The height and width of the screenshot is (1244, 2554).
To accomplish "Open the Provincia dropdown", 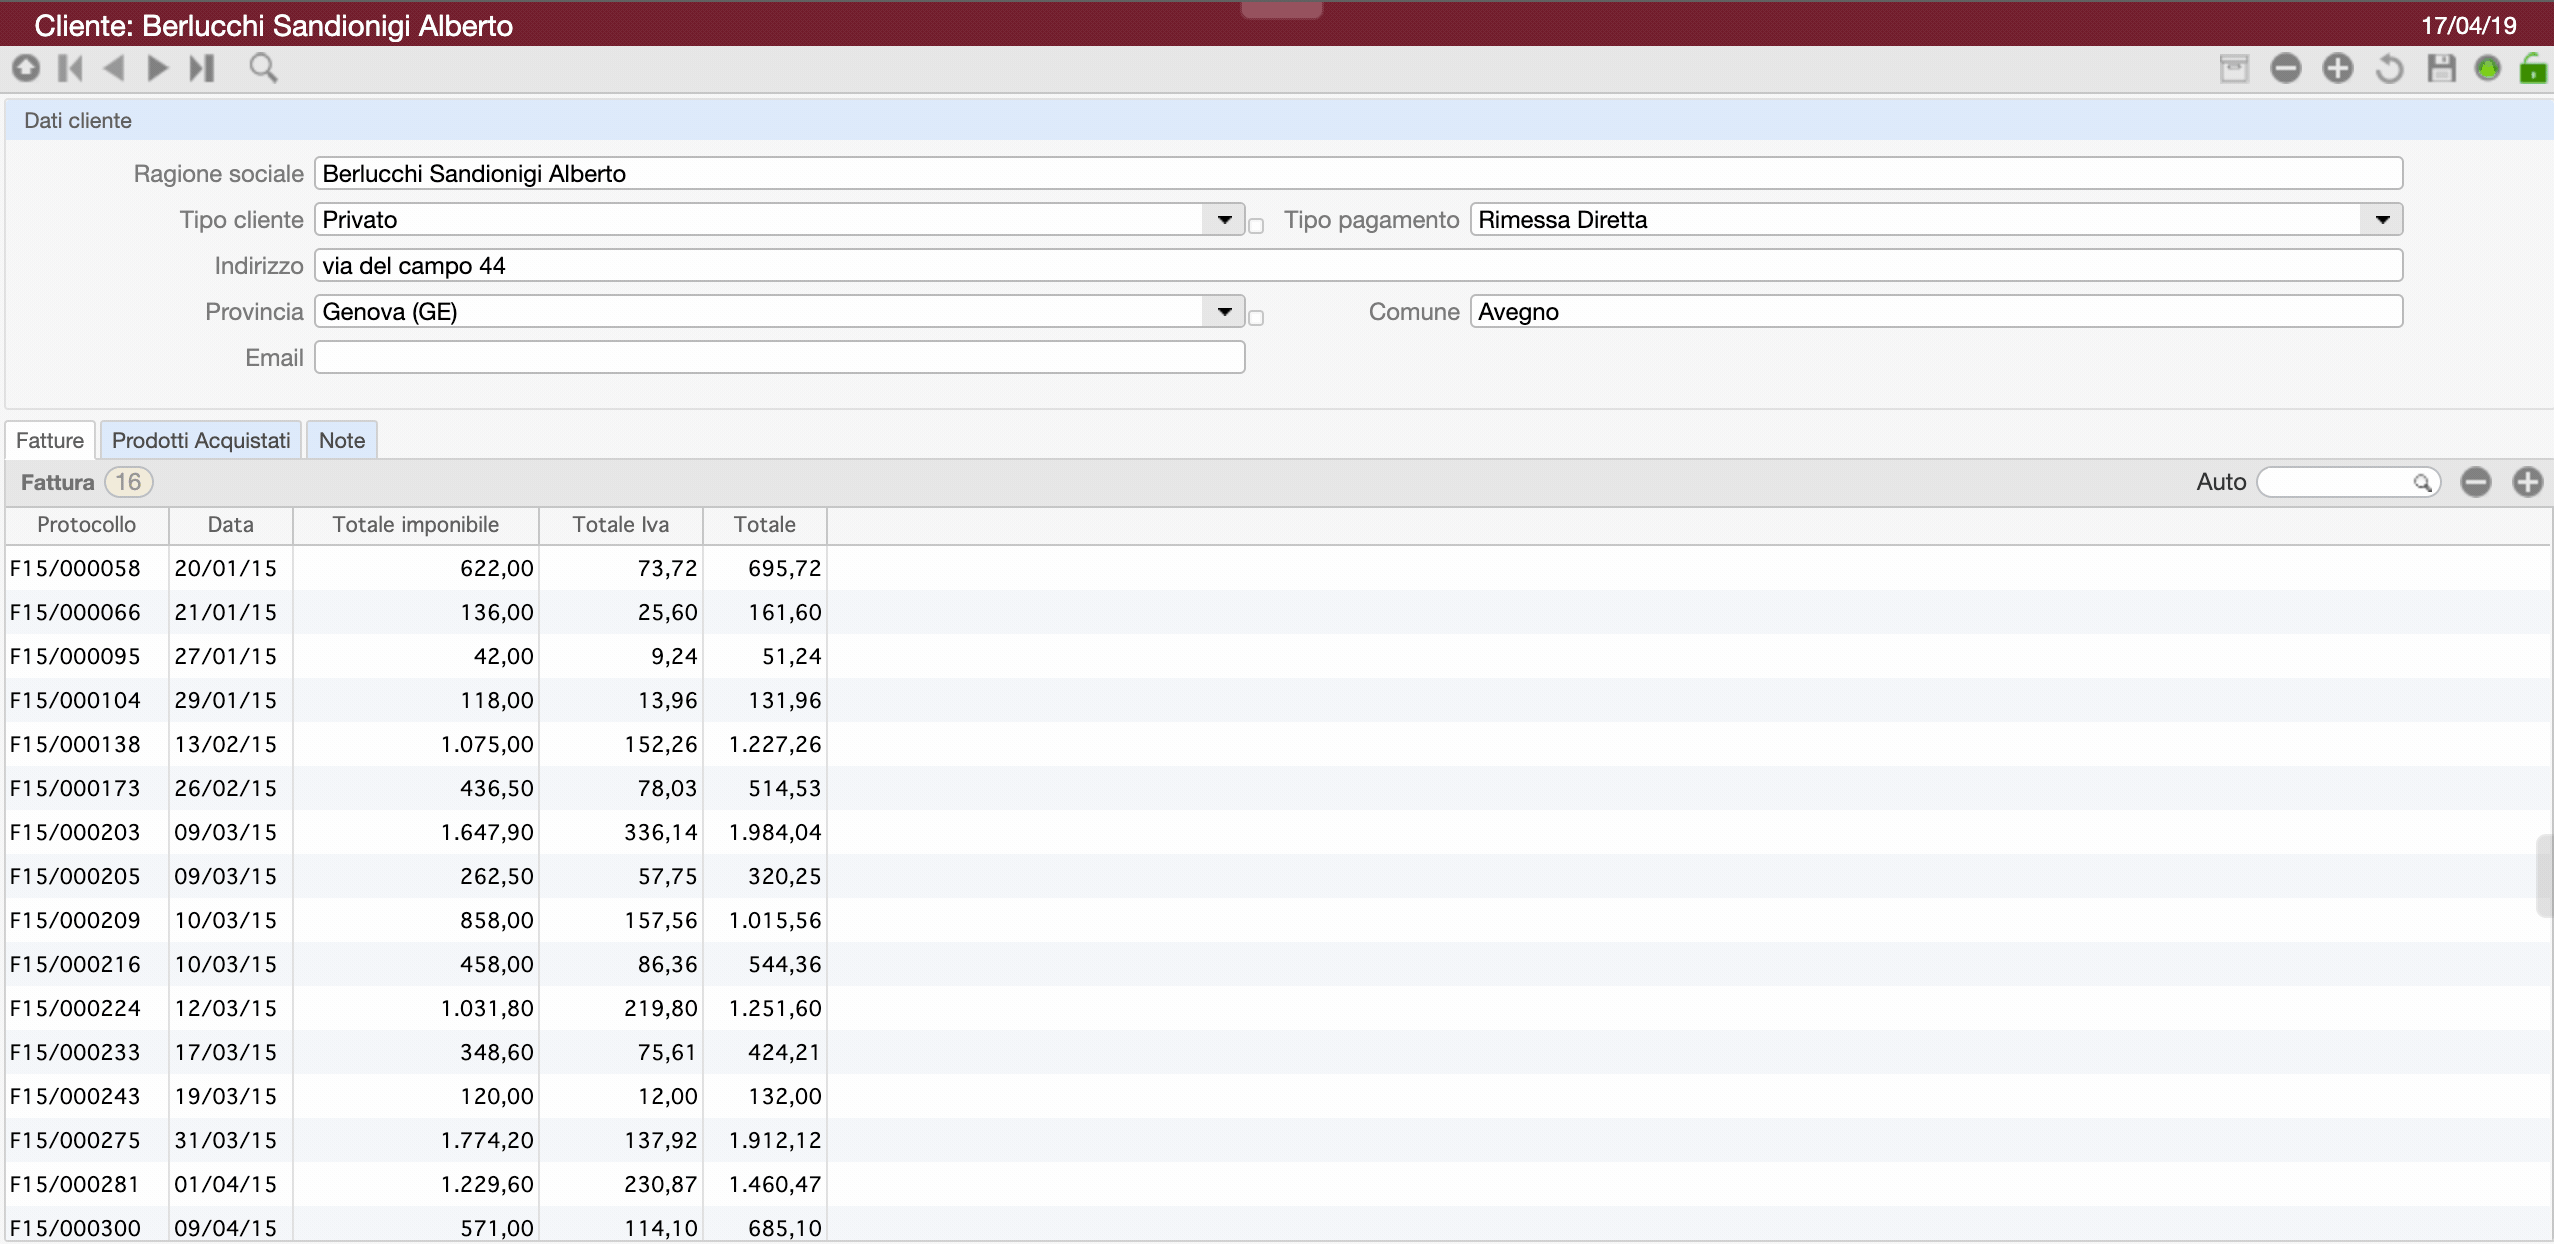I will tap(1224, 312).
